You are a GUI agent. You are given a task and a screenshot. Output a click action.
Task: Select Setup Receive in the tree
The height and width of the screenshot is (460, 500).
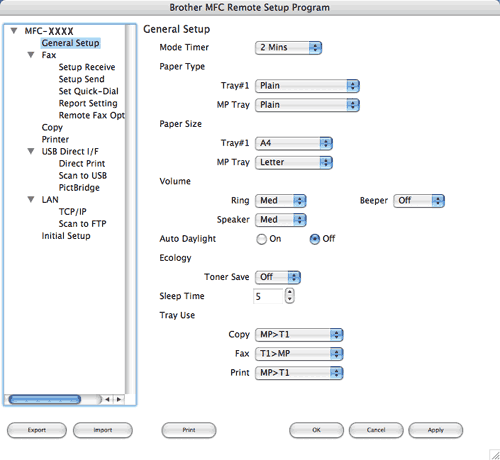(87, 67)
